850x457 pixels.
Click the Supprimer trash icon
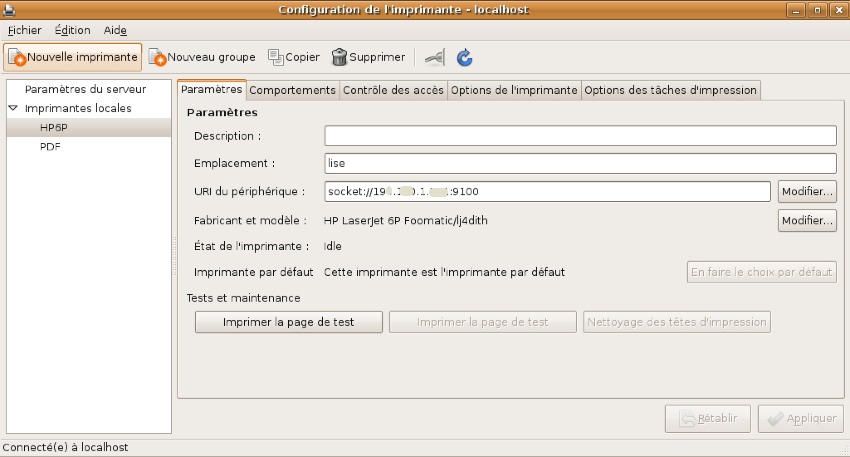point(340,58)
